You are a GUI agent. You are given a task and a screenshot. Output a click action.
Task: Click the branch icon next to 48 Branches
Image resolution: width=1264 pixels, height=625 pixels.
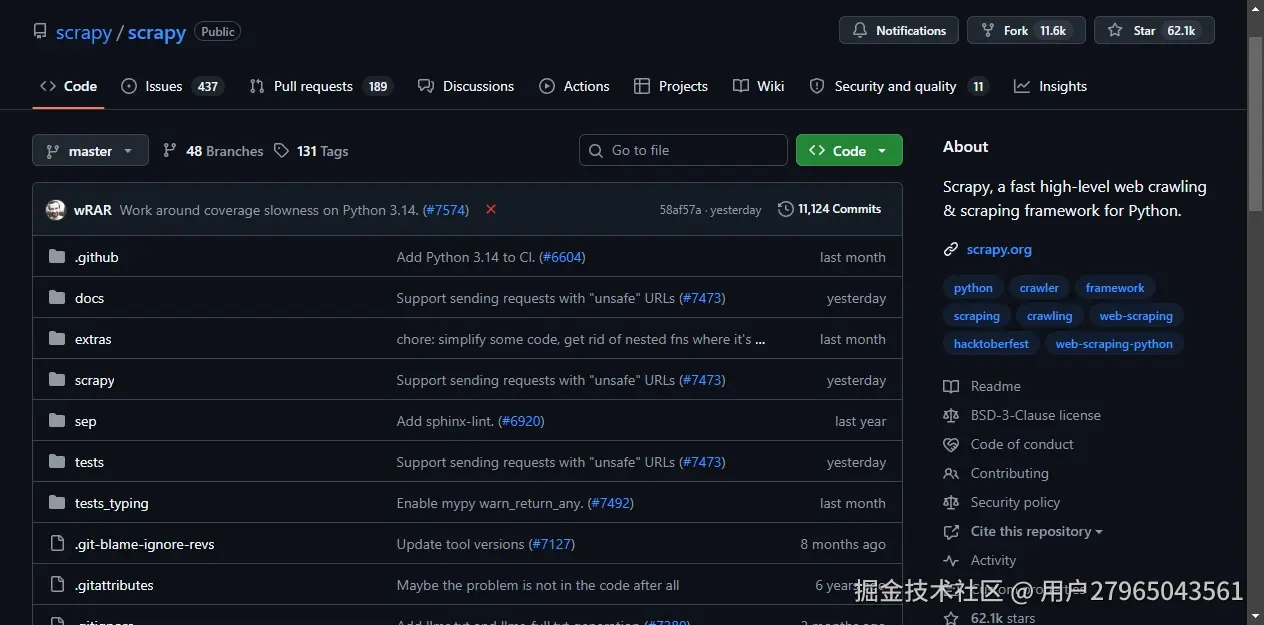click(x=169, y=150)
